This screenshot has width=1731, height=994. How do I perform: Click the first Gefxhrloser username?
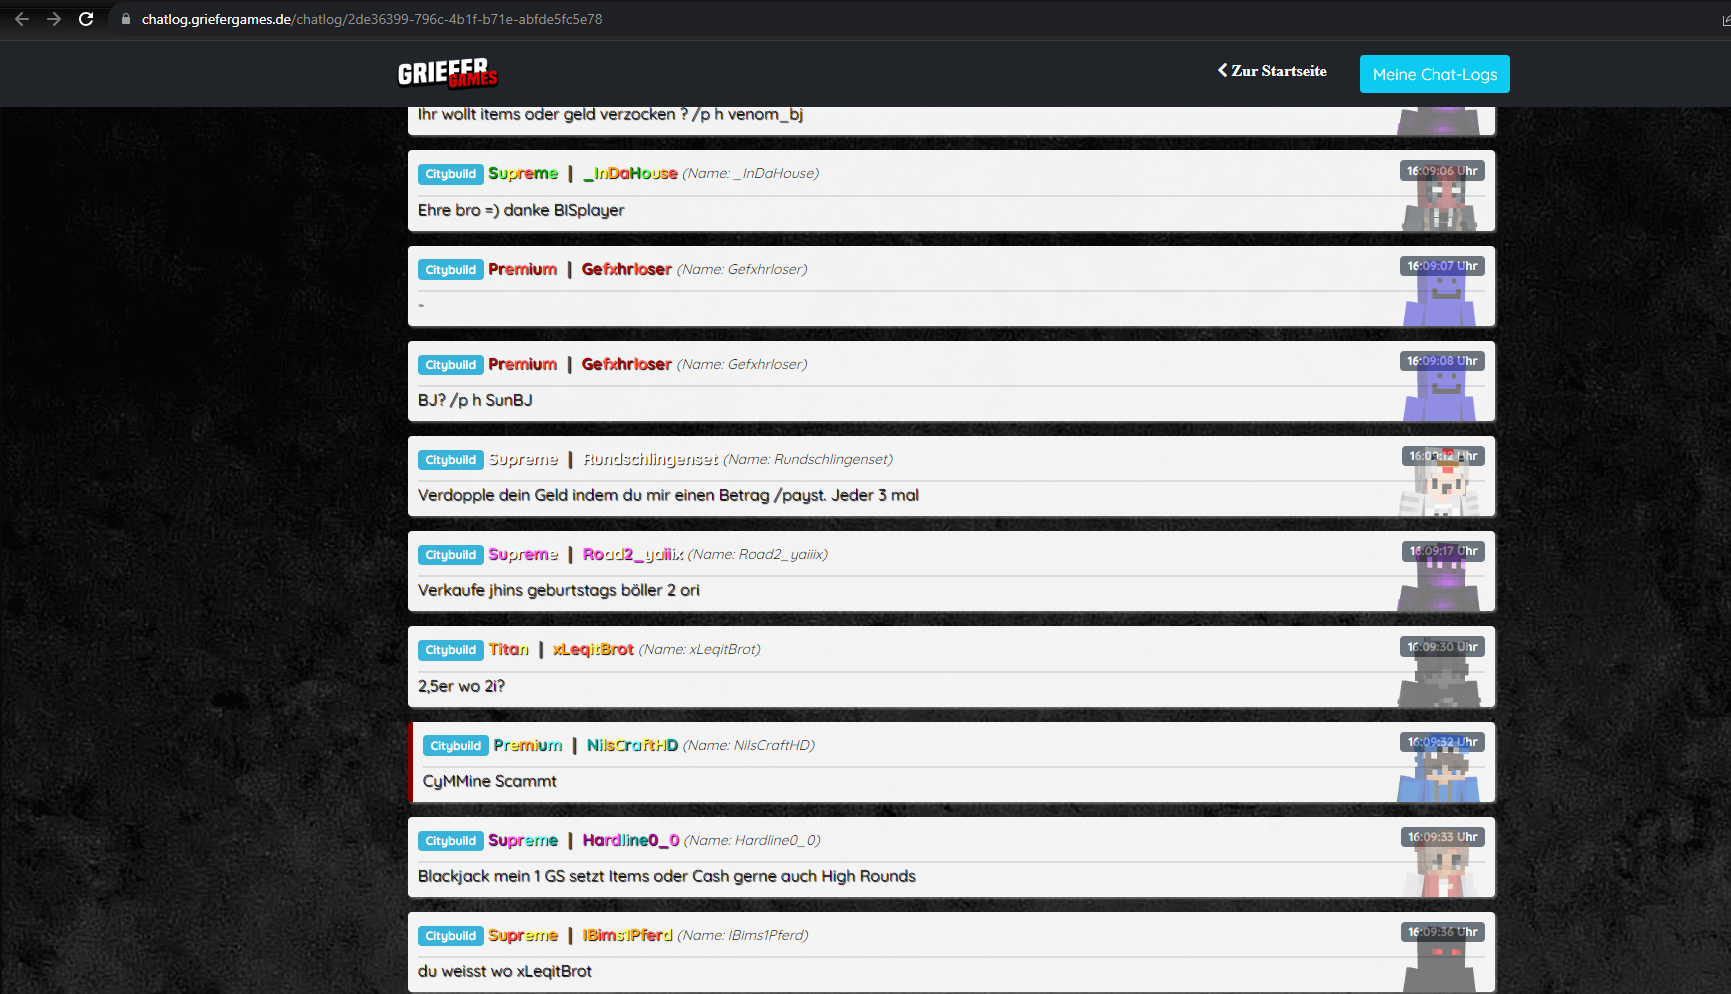pos(627,269)
